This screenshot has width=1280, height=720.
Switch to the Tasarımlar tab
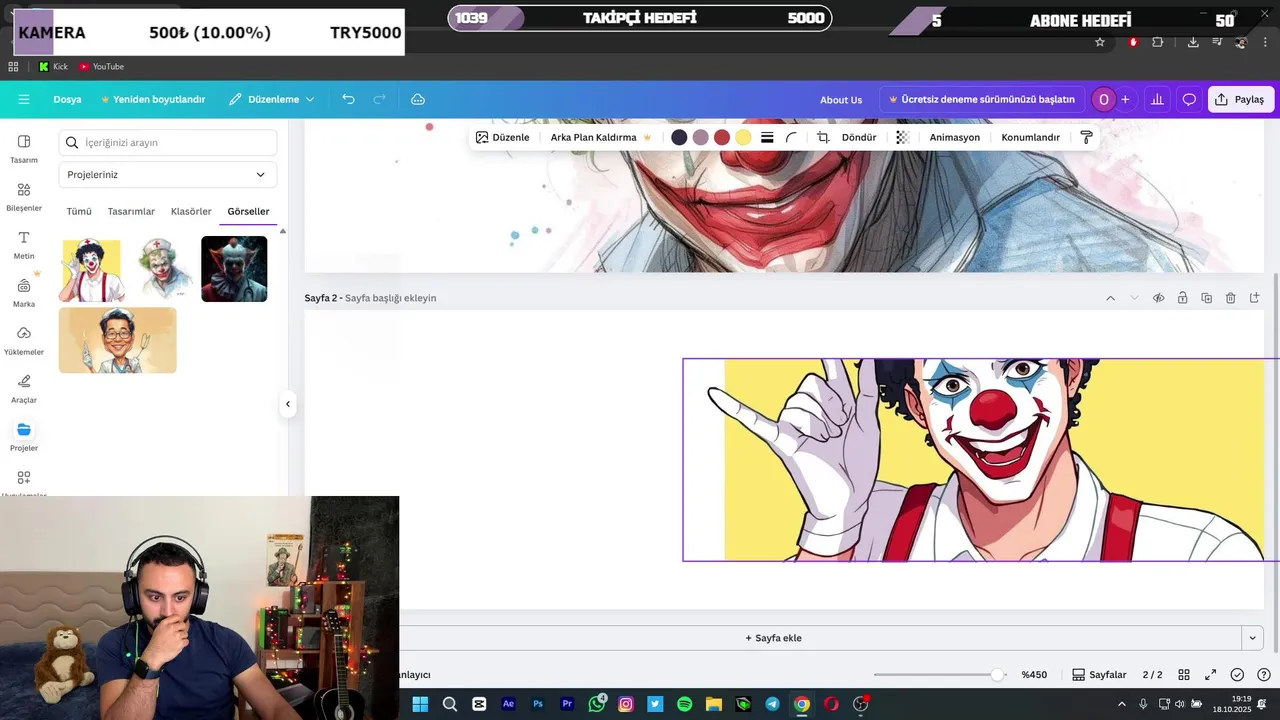[131, 211]
